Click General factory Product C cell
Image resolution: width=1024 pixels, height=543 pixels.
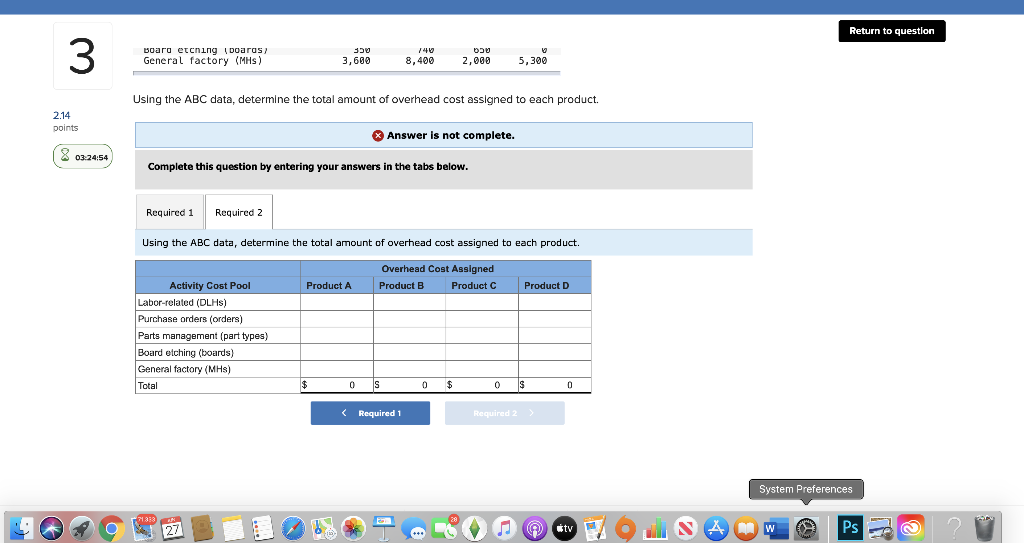click(x=482, y=369)
